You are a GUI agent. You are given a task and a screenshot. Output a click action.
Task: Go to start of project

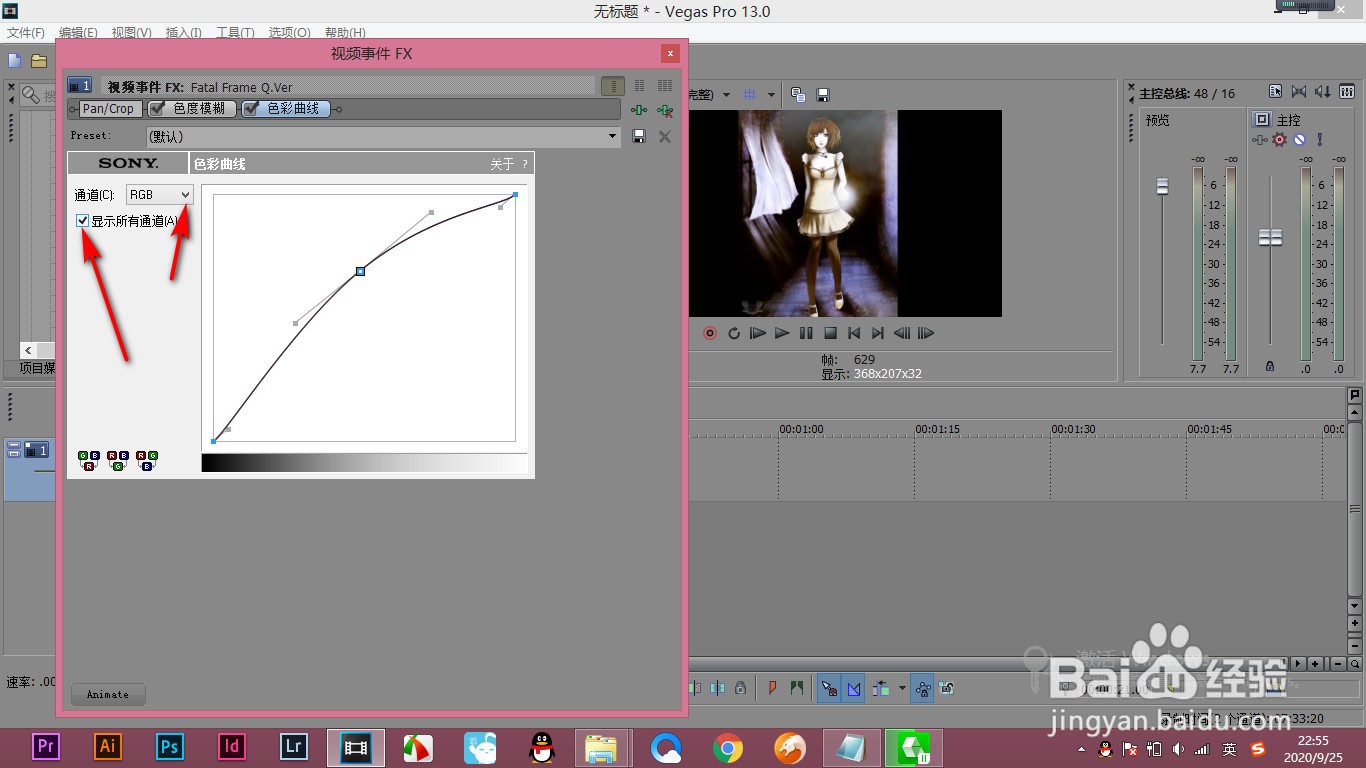click(x=854, y=333)
